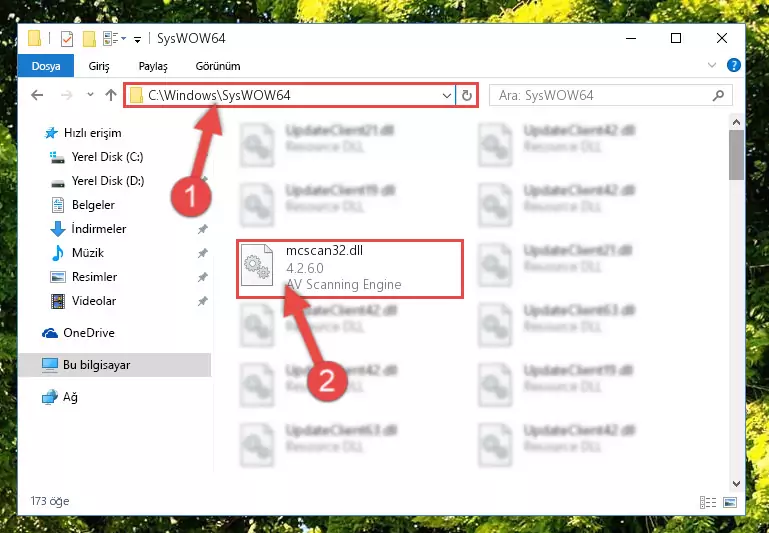Viewport: 769px width, 533px height.
Task: Click the pin icon next to Videolar
Action: tap(202, 301)
